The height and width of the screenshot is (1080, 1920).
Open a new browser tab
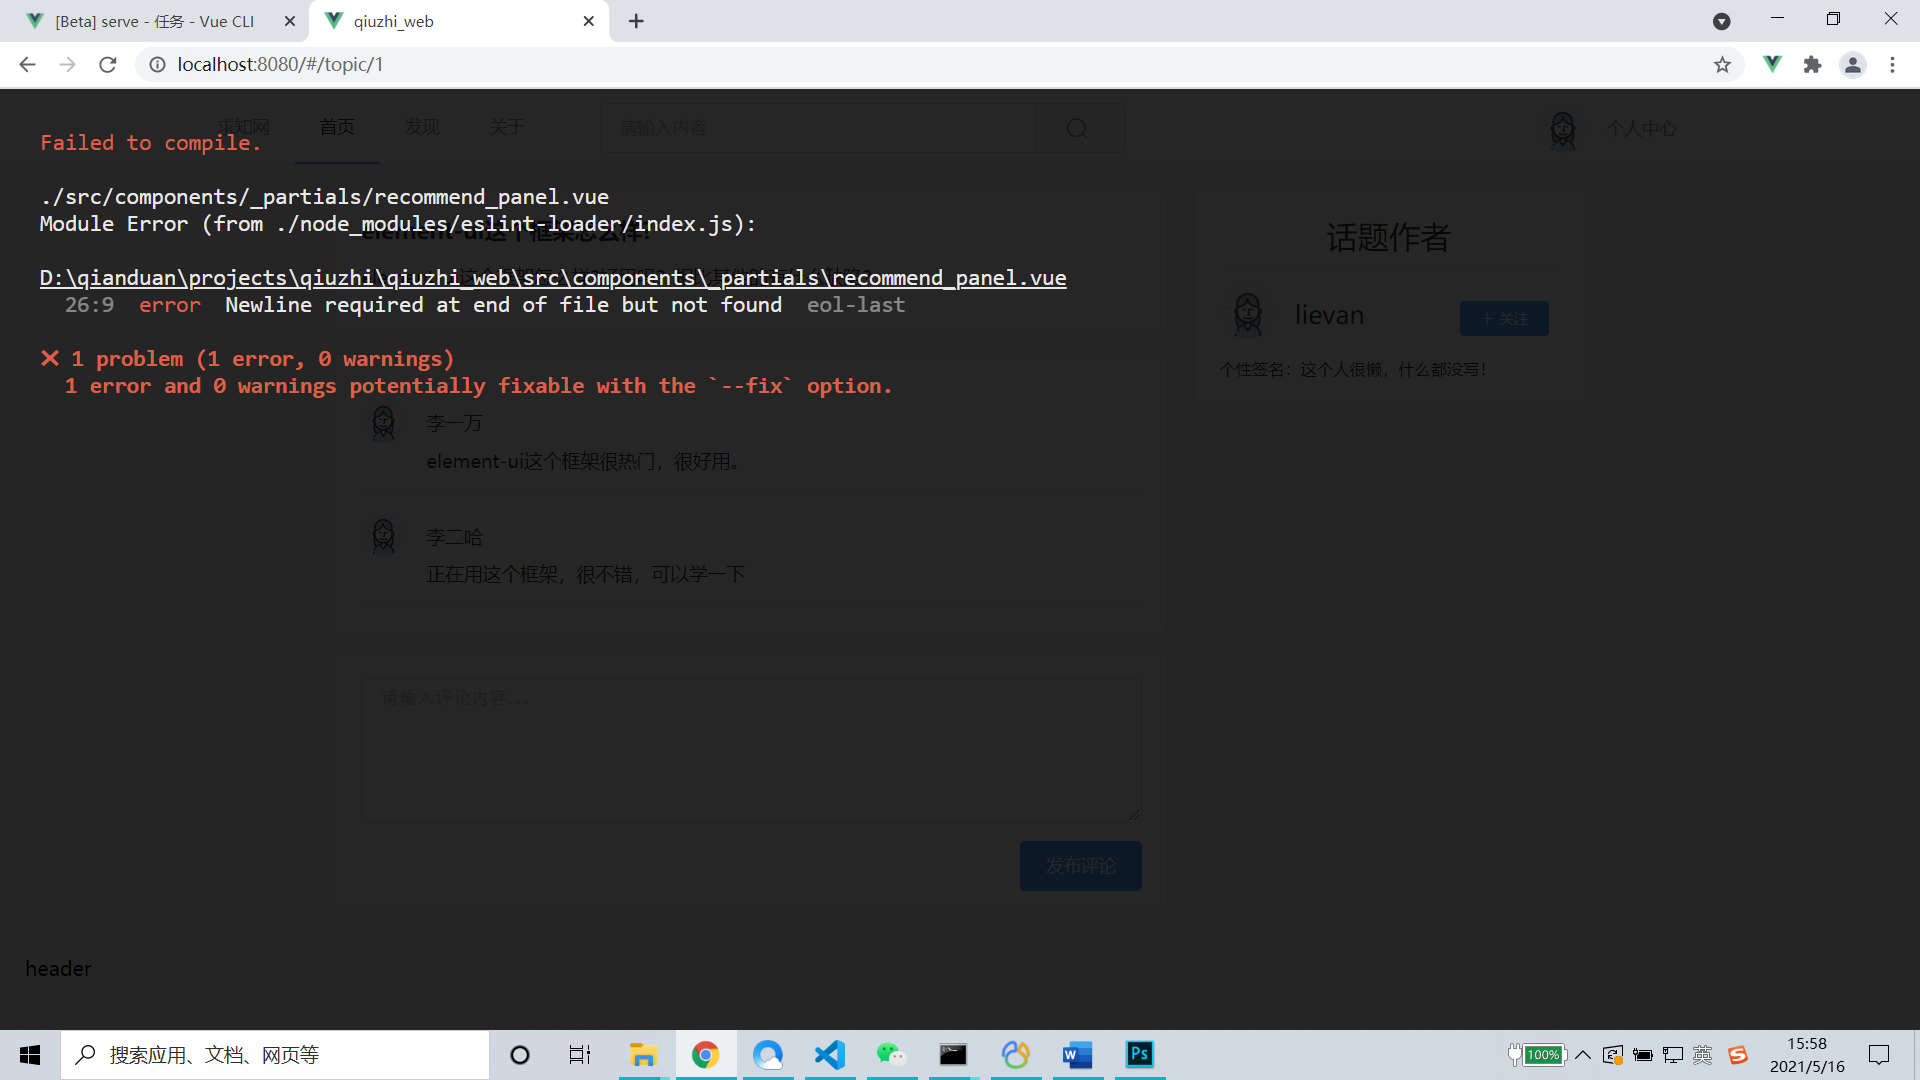(636, 21)
